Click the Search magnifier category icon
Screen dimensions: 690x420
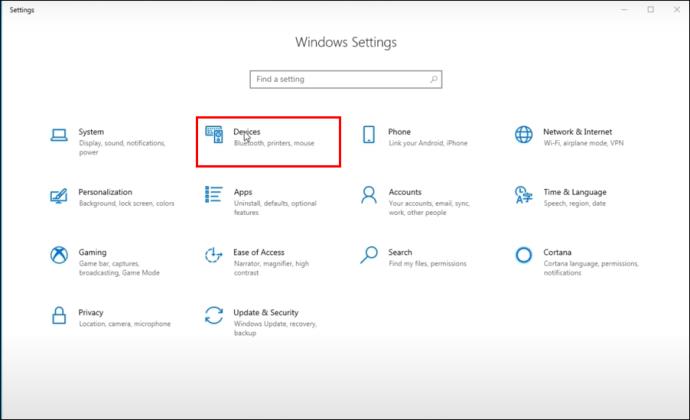pos(369,255)
